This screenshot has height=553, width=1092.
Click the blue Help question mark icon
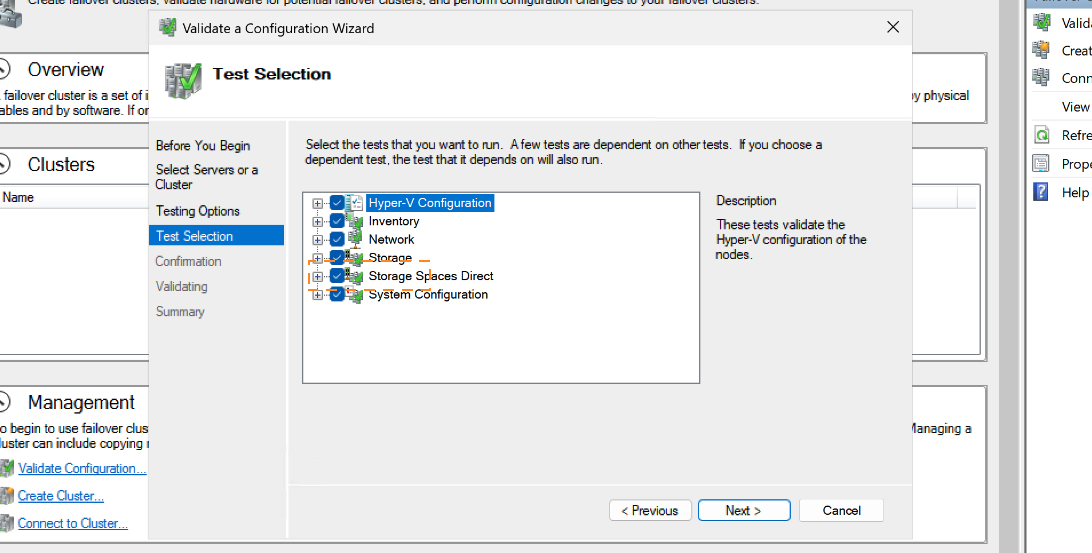1042,192
